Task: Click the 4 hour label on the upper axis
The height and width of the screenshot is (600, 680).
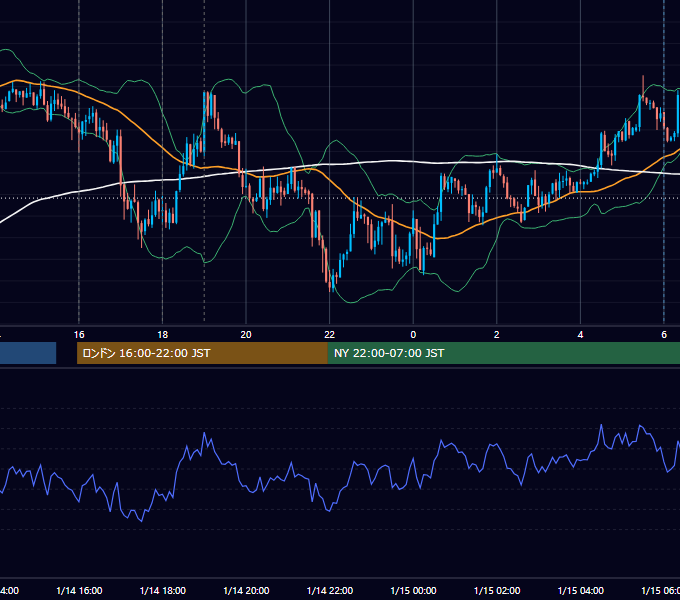Action: 580,335
